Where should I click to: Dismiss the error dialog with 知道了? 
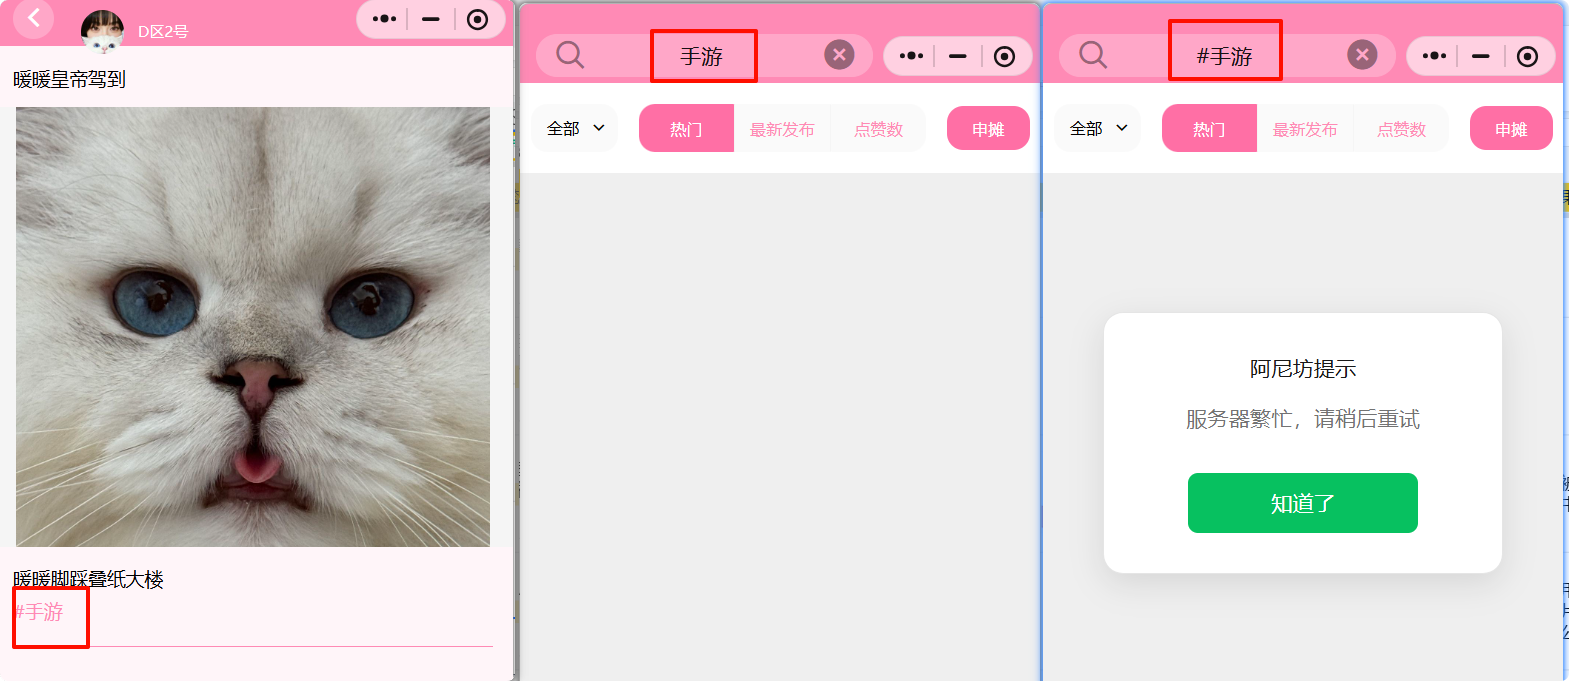click(x=1302, y=503)
